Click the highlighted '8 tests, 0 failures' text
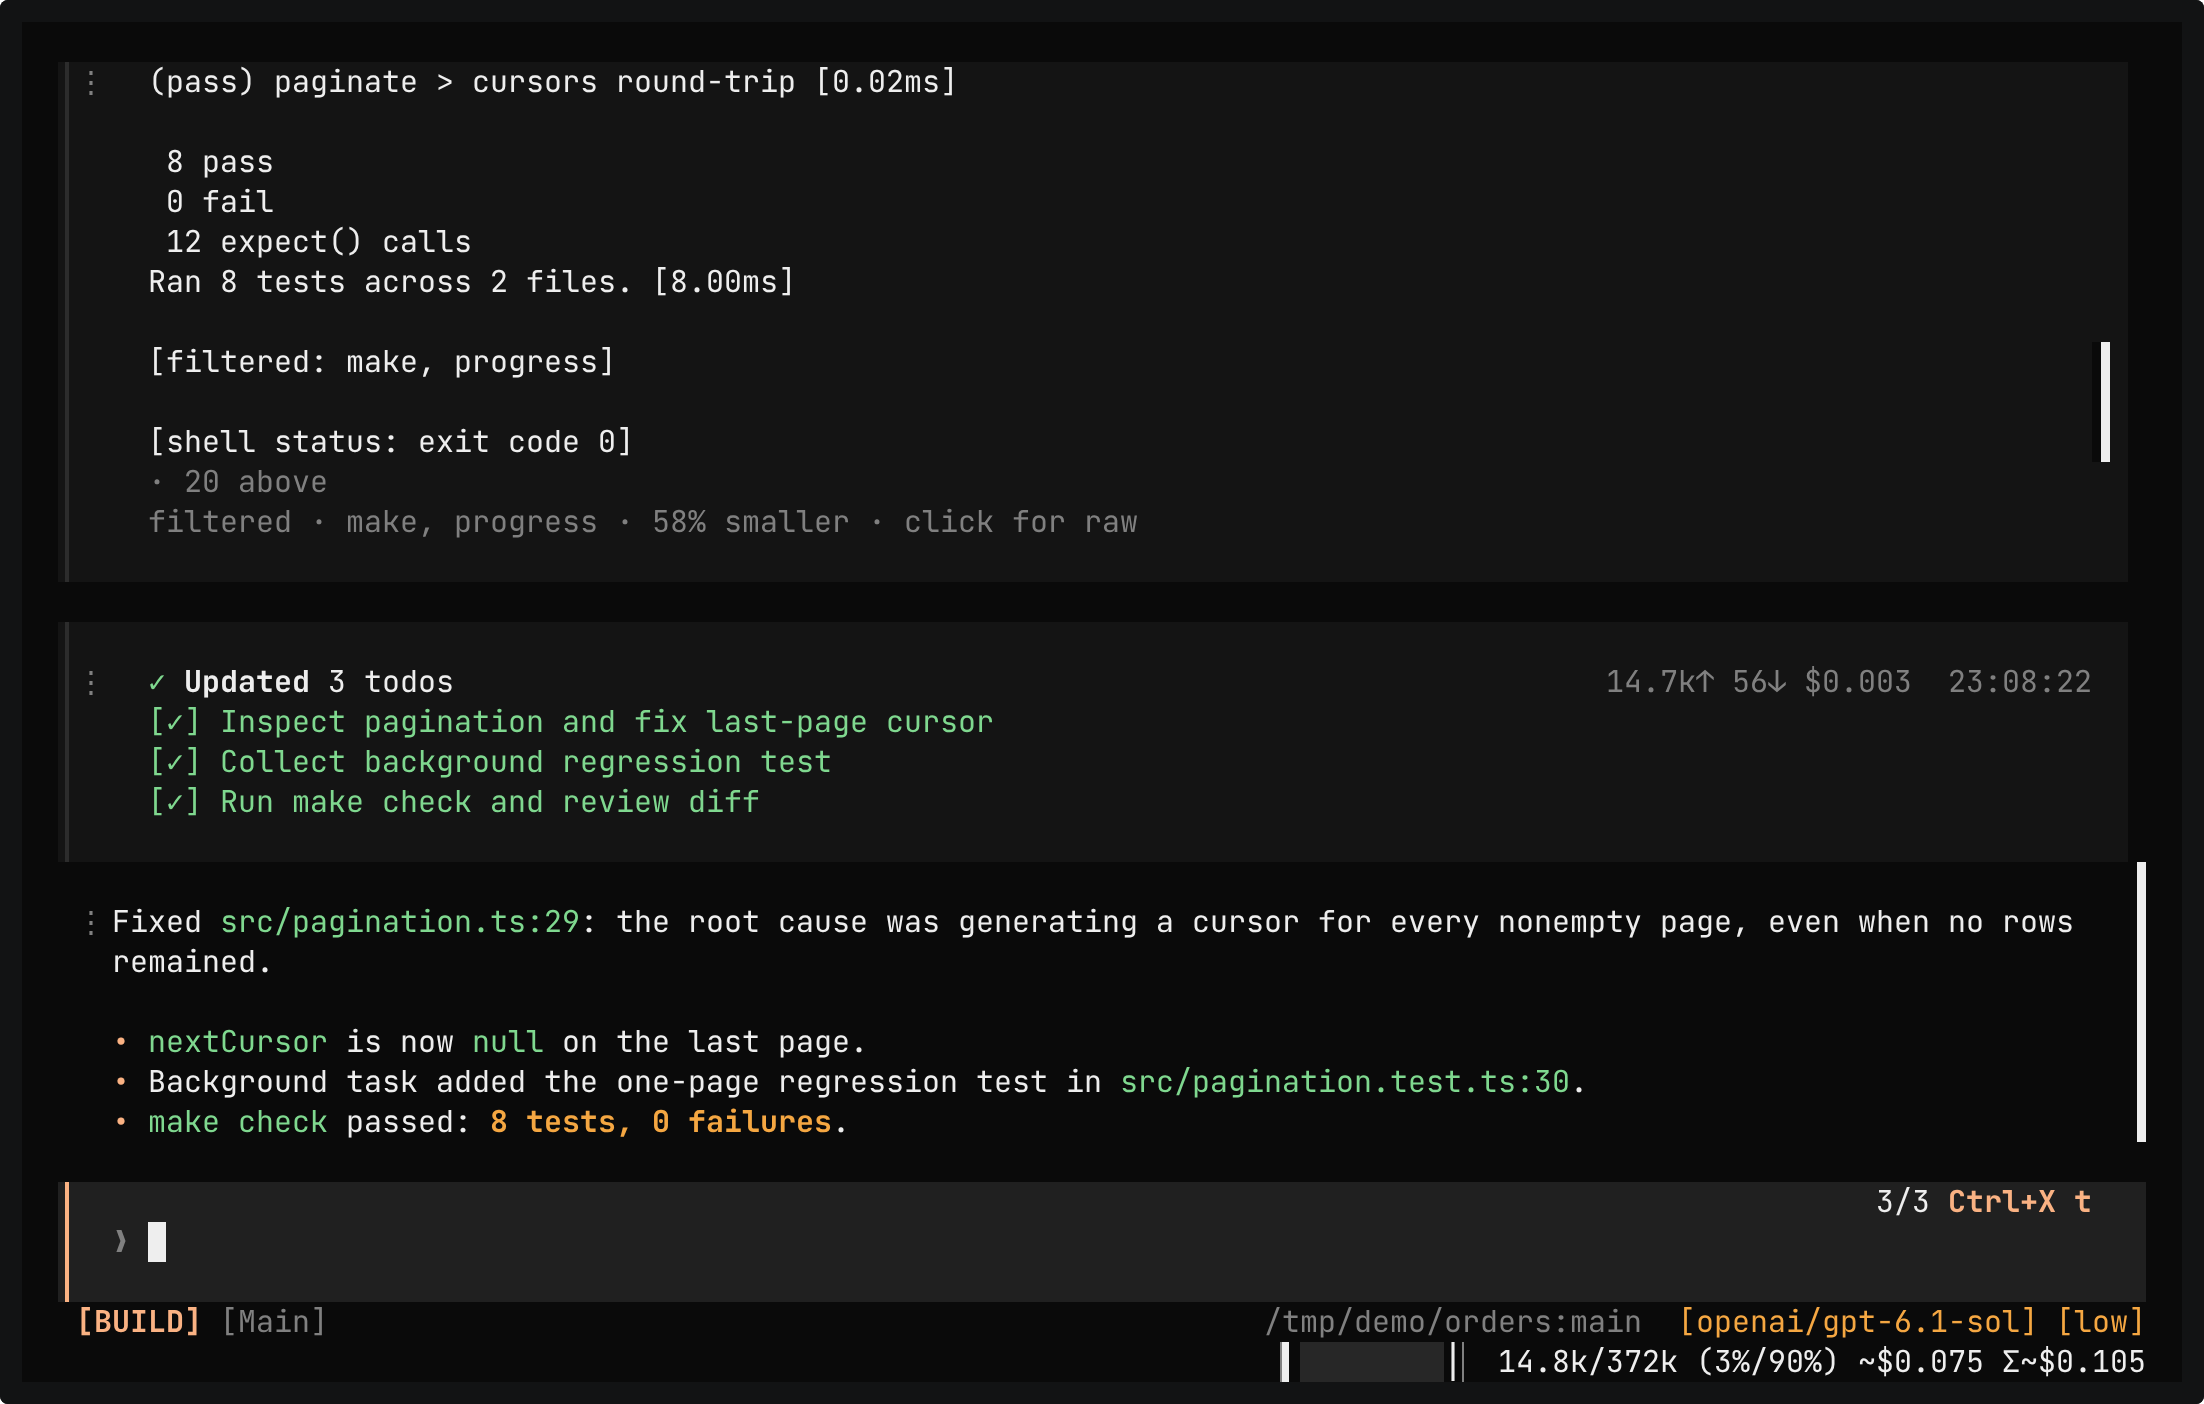Viewport: 2204px width, 1404px height. pyautogui.click(x=661, y=1122)
